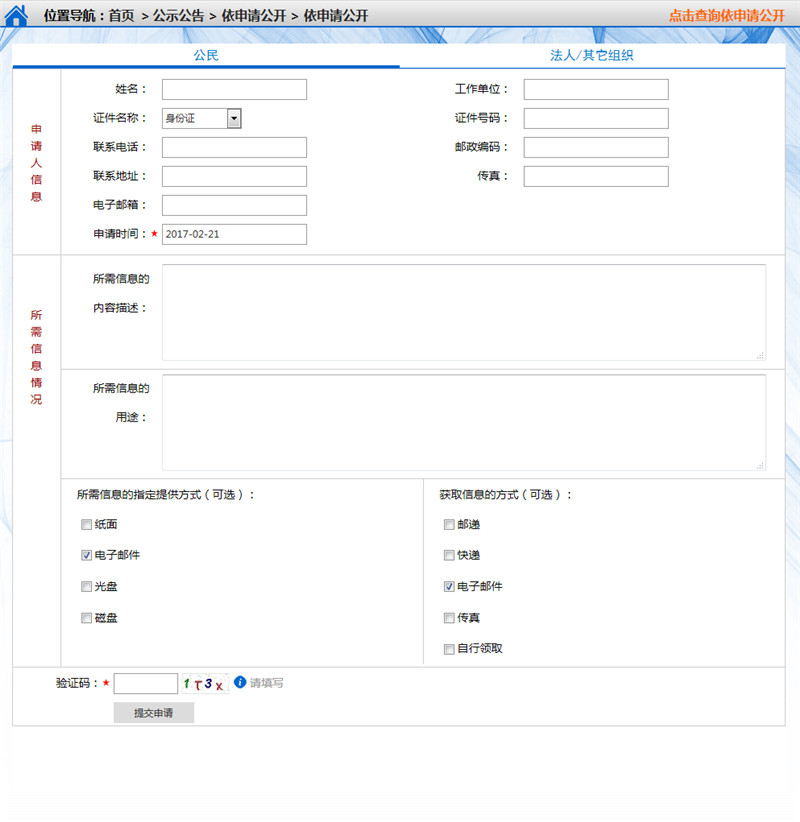Click the captcha verification code image
This screenshot has width=800, height=822.
204,684
